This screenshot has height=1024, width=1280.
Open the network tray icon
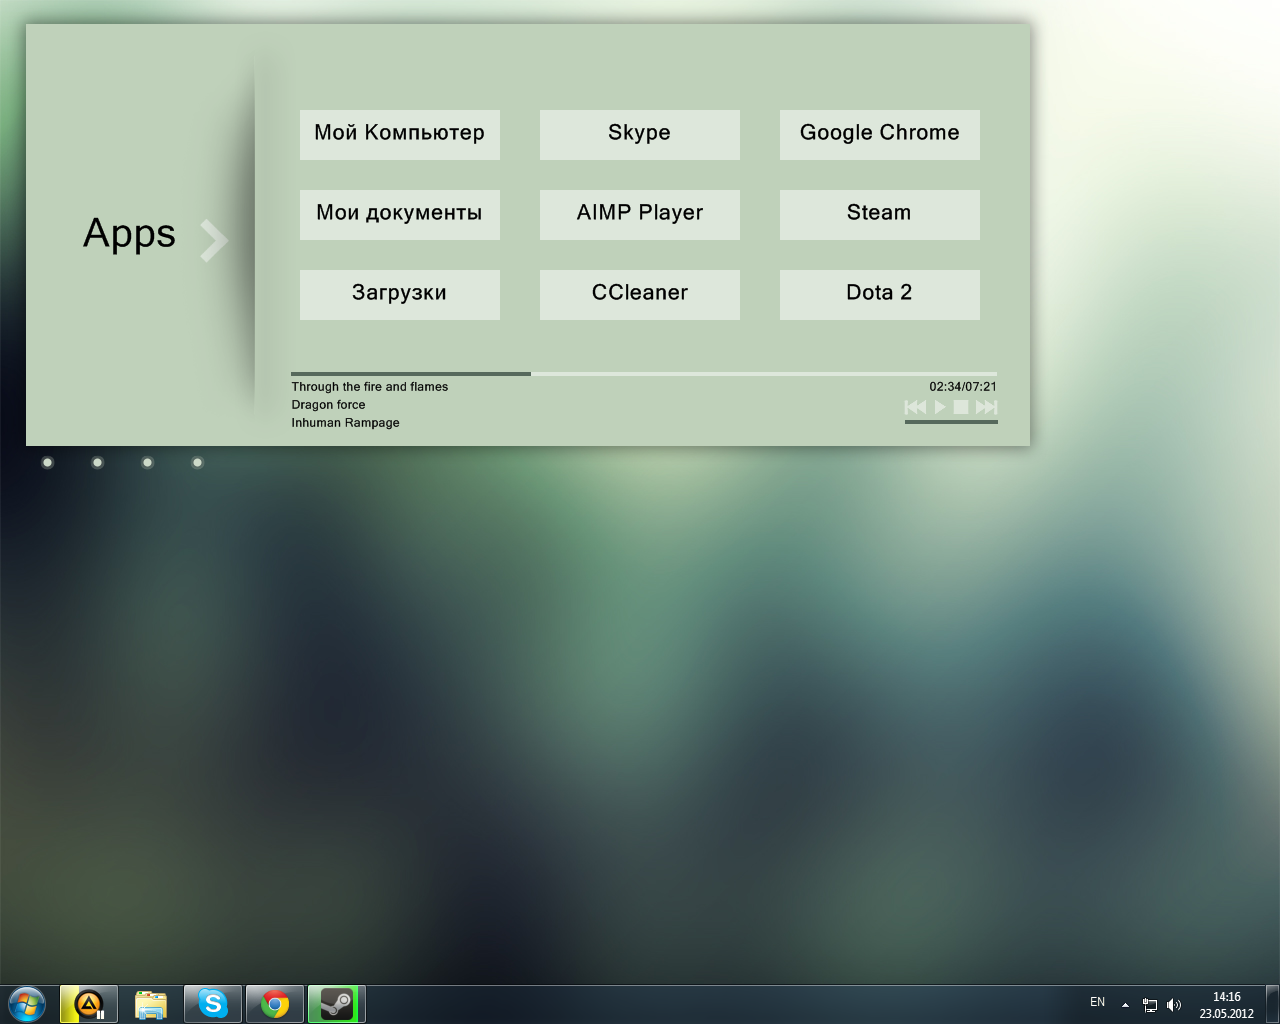[1150, 1005]
